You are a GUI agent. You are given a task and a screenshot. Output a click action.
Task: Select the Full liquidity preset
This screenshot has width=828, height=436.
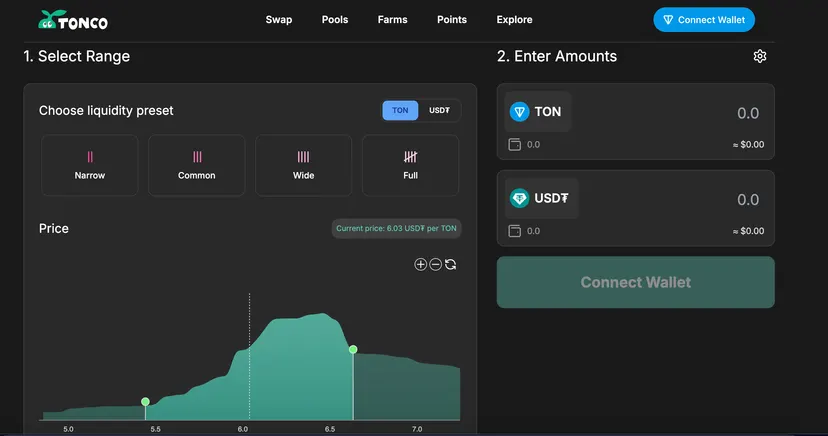410,165
